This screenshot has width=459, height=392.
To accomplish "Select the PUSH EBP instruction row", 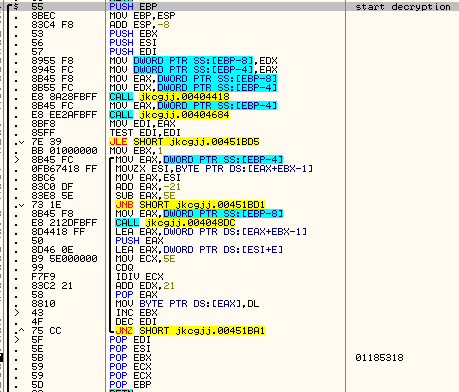I will [133, 7].
